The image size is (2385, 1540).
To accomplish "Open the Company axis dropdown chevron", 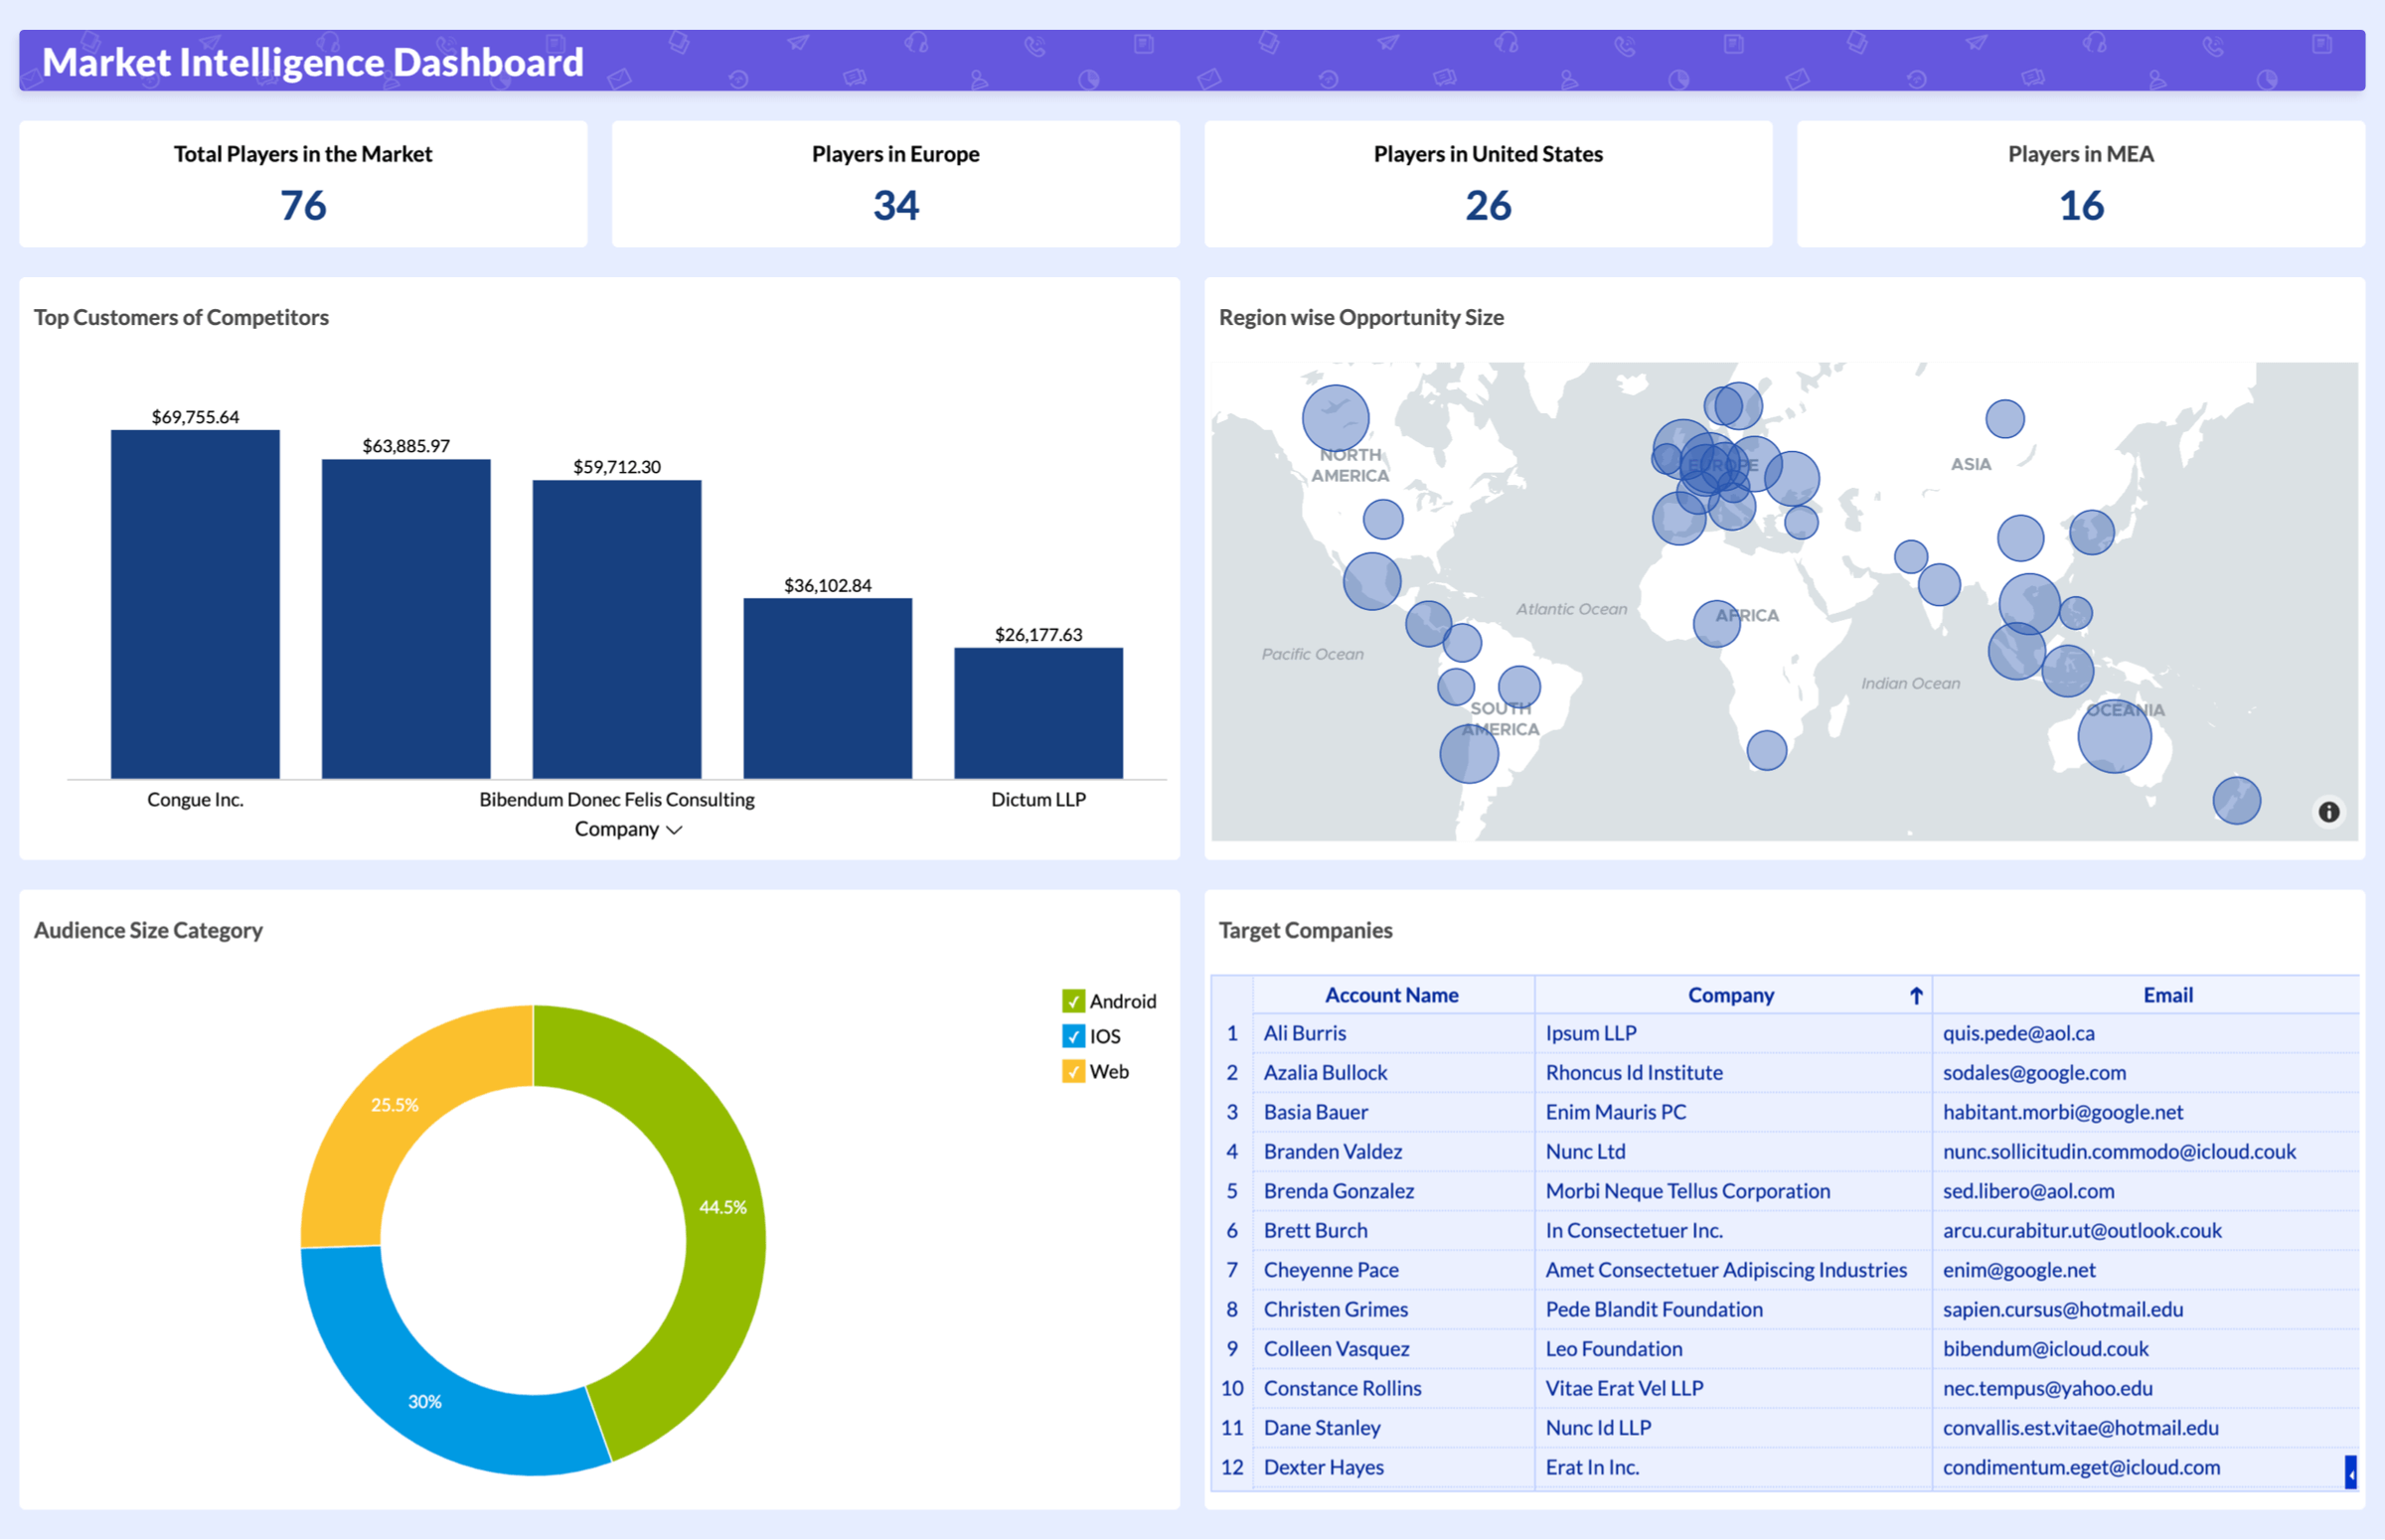I will (x=675, y=830).
